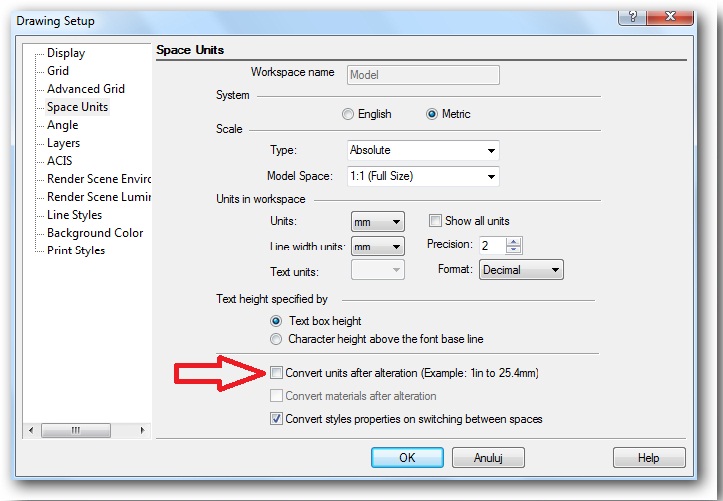Click the OK button
The height and width of the screenshot is (501, 723).
(407, 457)
